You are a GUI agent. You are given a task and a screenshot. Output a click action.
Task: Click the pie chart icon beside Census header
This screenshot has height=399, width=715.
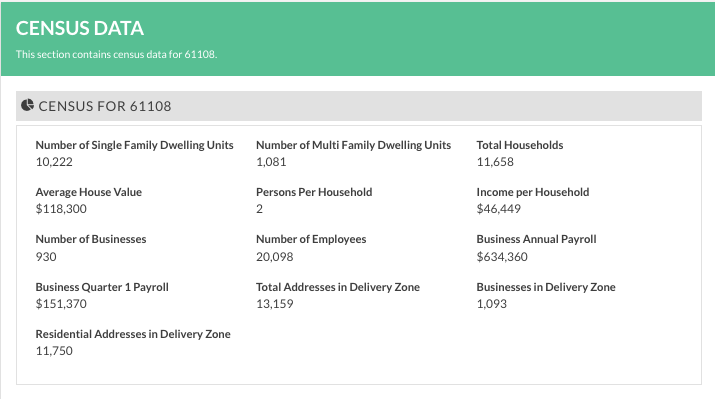tap(27, 105)
